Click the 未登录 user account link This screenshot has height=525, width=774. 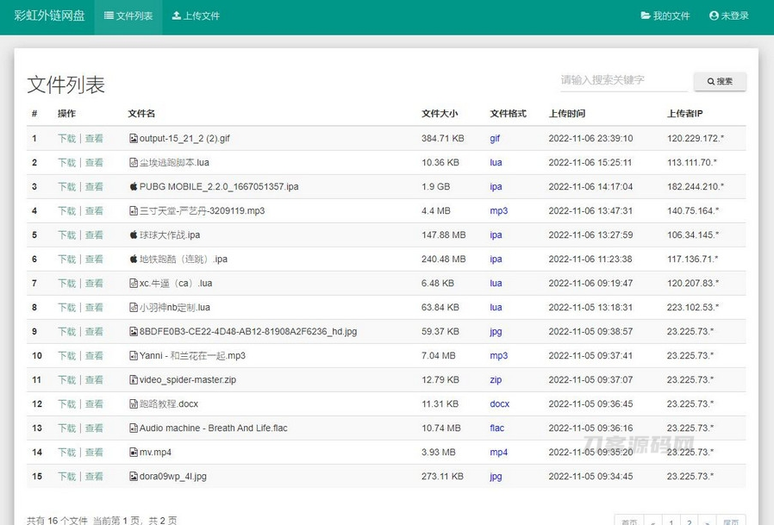pyautogui.click(x=729, y=16)
